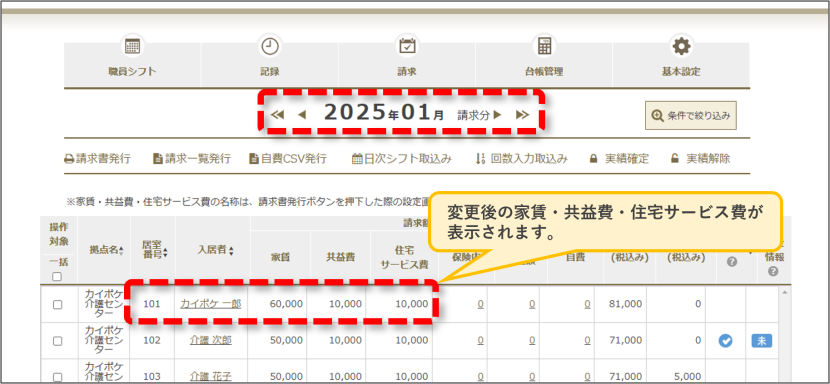The image size is (830, 384).
Task: Check the row for room 101
Action: point(58,304)
